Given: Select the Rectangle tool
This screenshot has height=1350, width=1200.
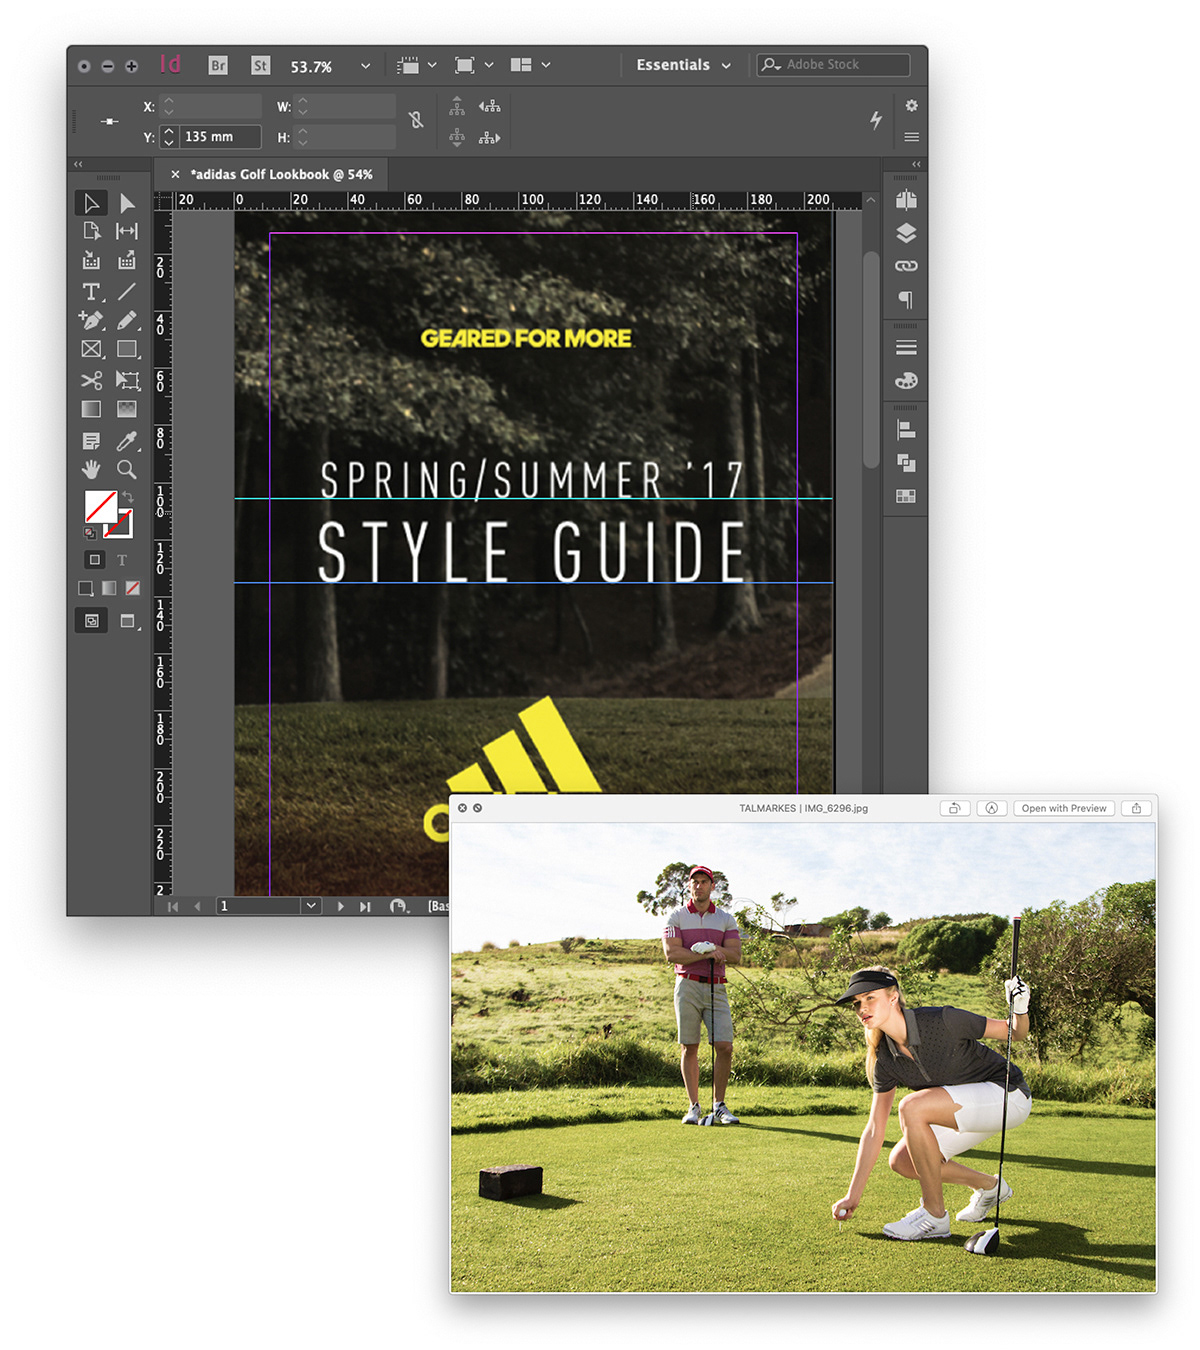Looking at the screenshot, I should pyautogui.click(x=127, y=349).
